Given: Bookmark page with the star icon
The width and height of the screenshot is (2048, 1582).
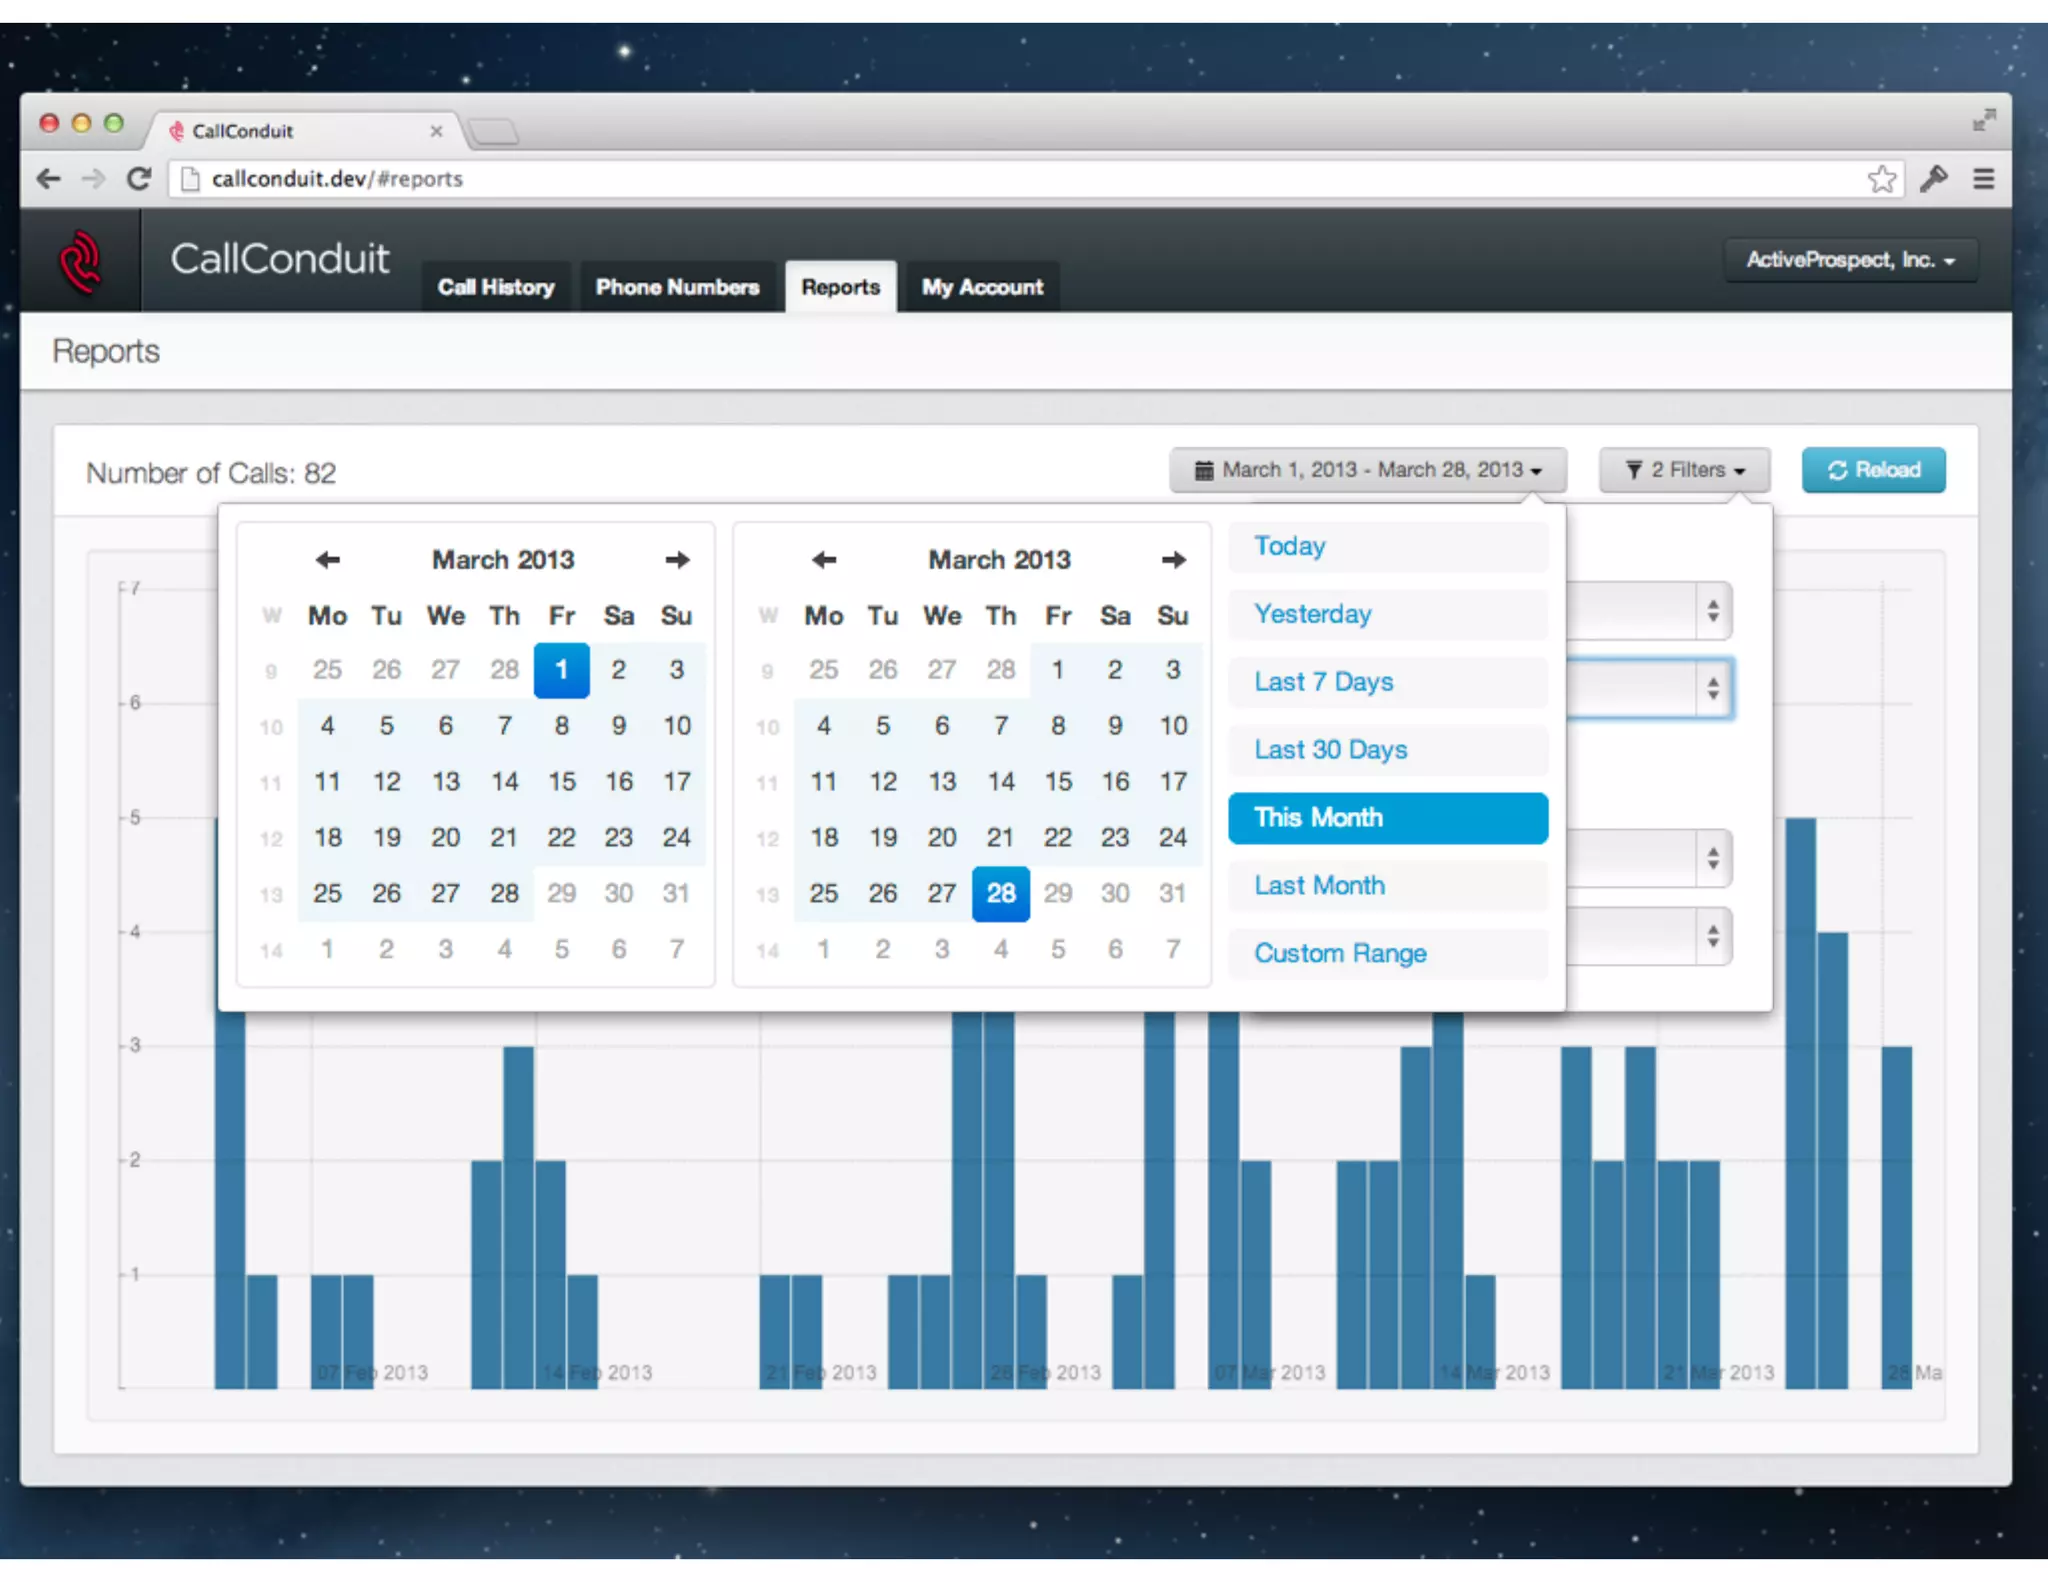Looking at the screenshot, I should [x=1881, y=179].
